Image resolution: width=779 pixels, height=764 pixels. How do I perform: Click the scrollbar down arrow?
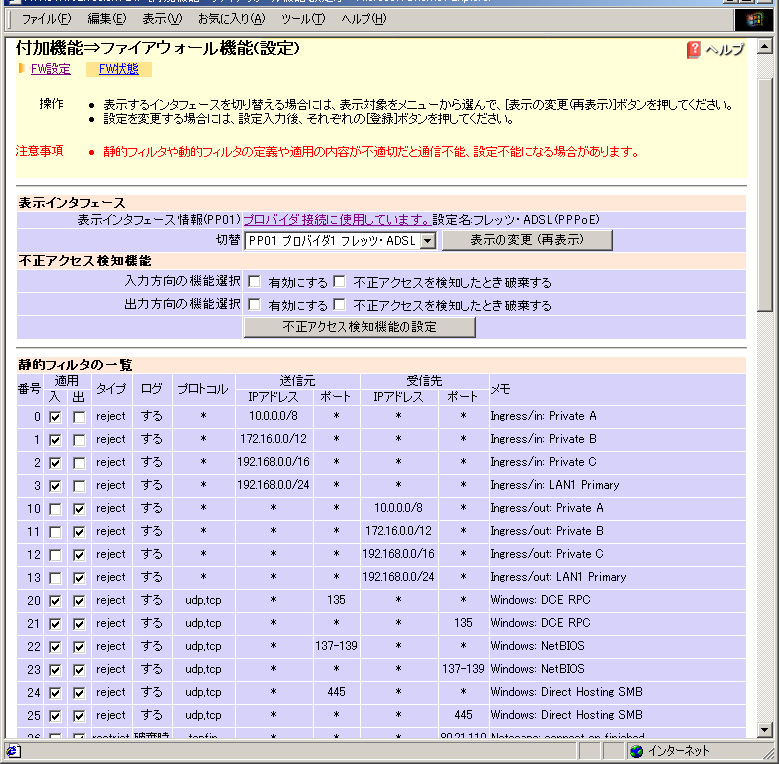pyautogui.click(x=765, y=729)
